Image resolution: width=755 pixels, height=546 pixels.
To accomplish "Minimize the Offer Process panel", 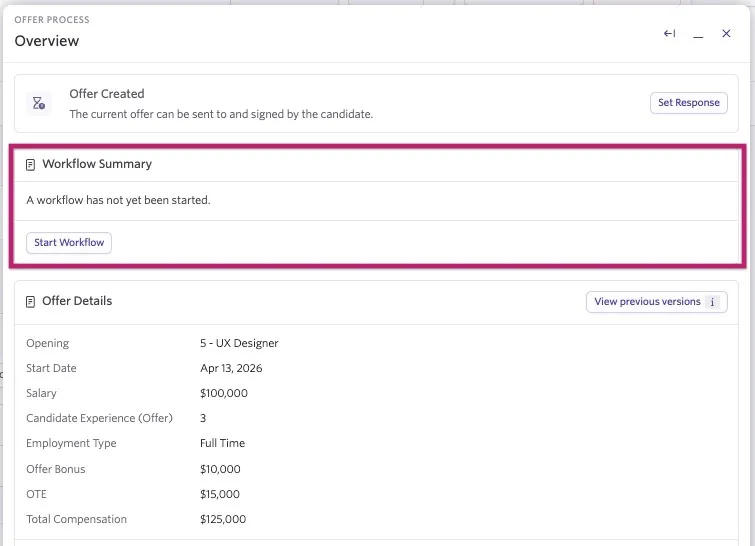I will [x=698, y=37].
